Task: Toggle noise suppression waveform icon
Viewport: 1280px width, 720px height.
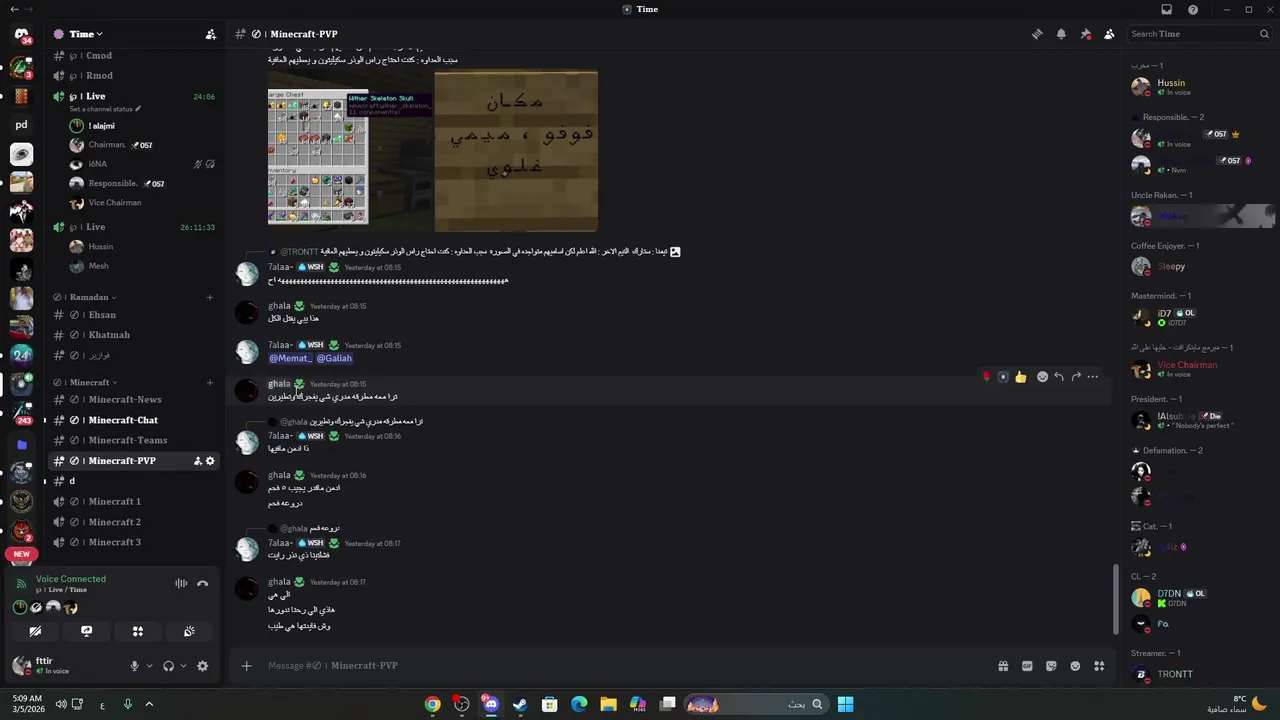Action: [181, 583]
